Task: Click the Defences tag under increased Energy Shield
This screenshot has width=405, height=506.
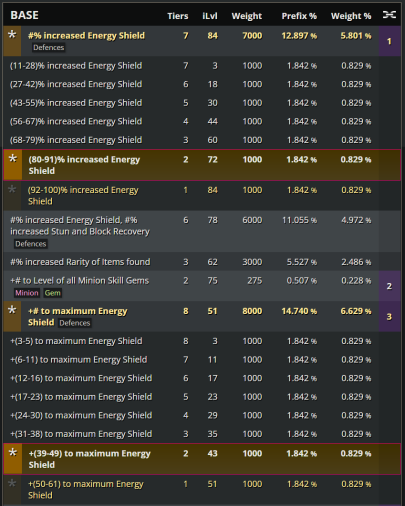Action: tap(48, 47)
